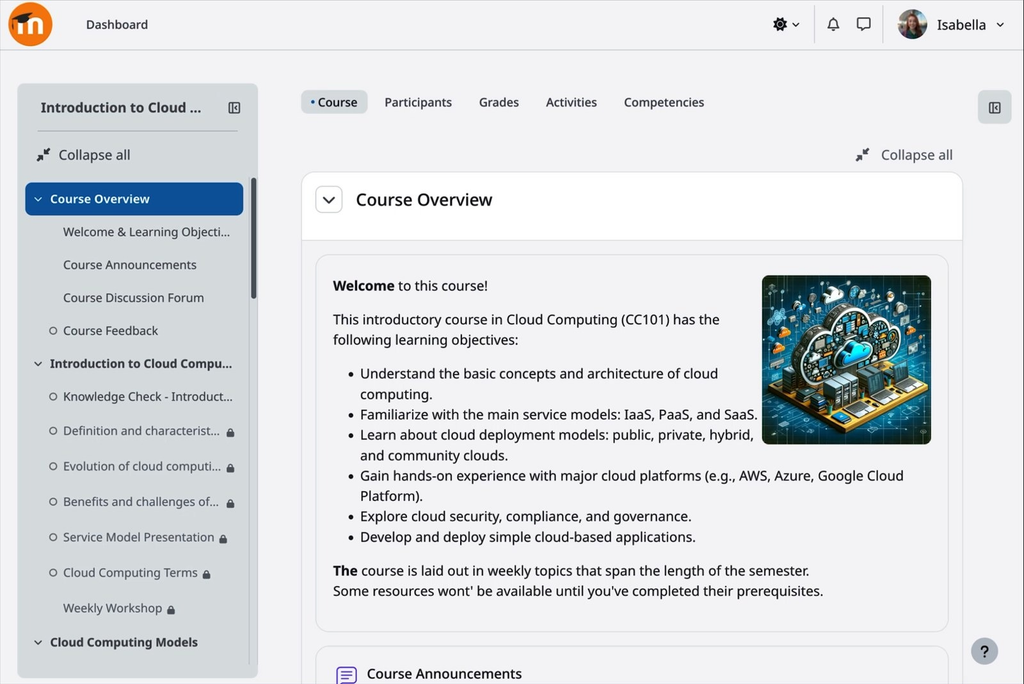Select the Course tab

pos(334,103)
